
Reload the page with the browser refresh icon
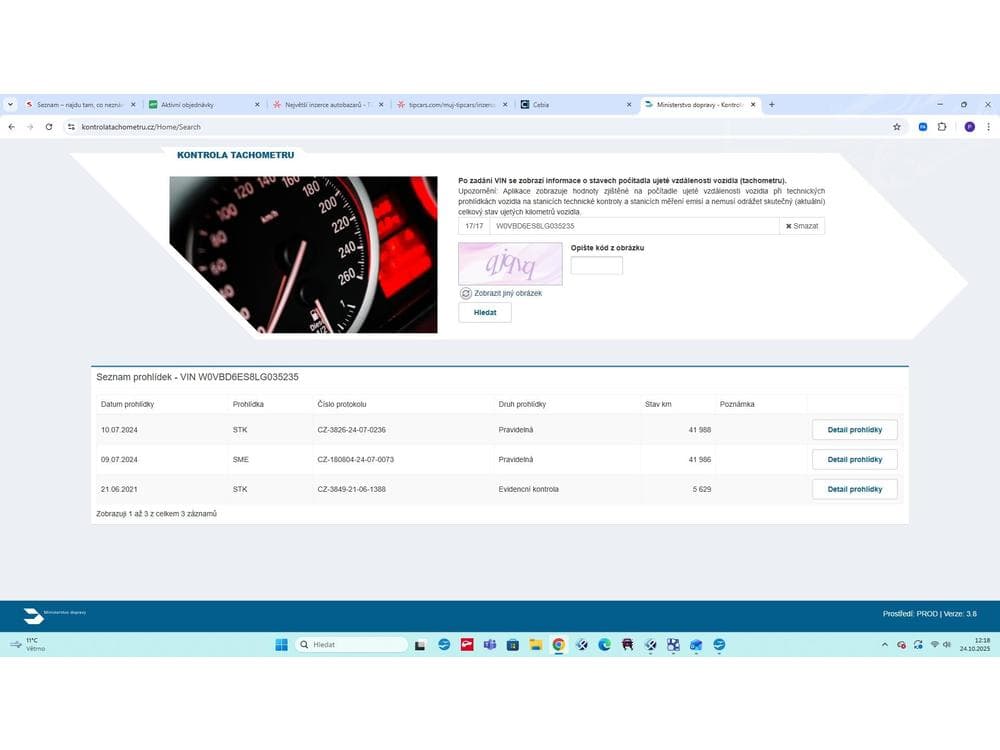[x=49, y=127]
